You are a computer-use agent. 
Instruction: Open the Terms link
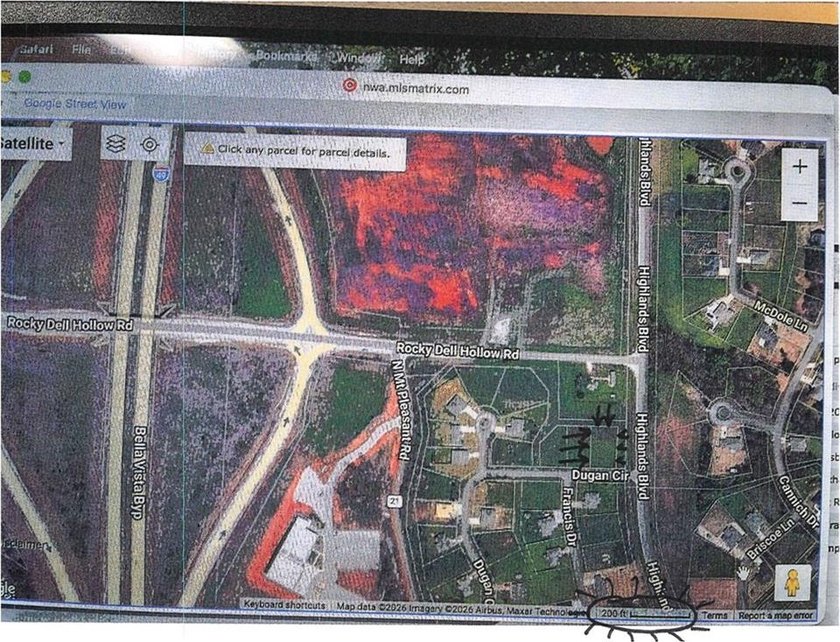[714, 616]
